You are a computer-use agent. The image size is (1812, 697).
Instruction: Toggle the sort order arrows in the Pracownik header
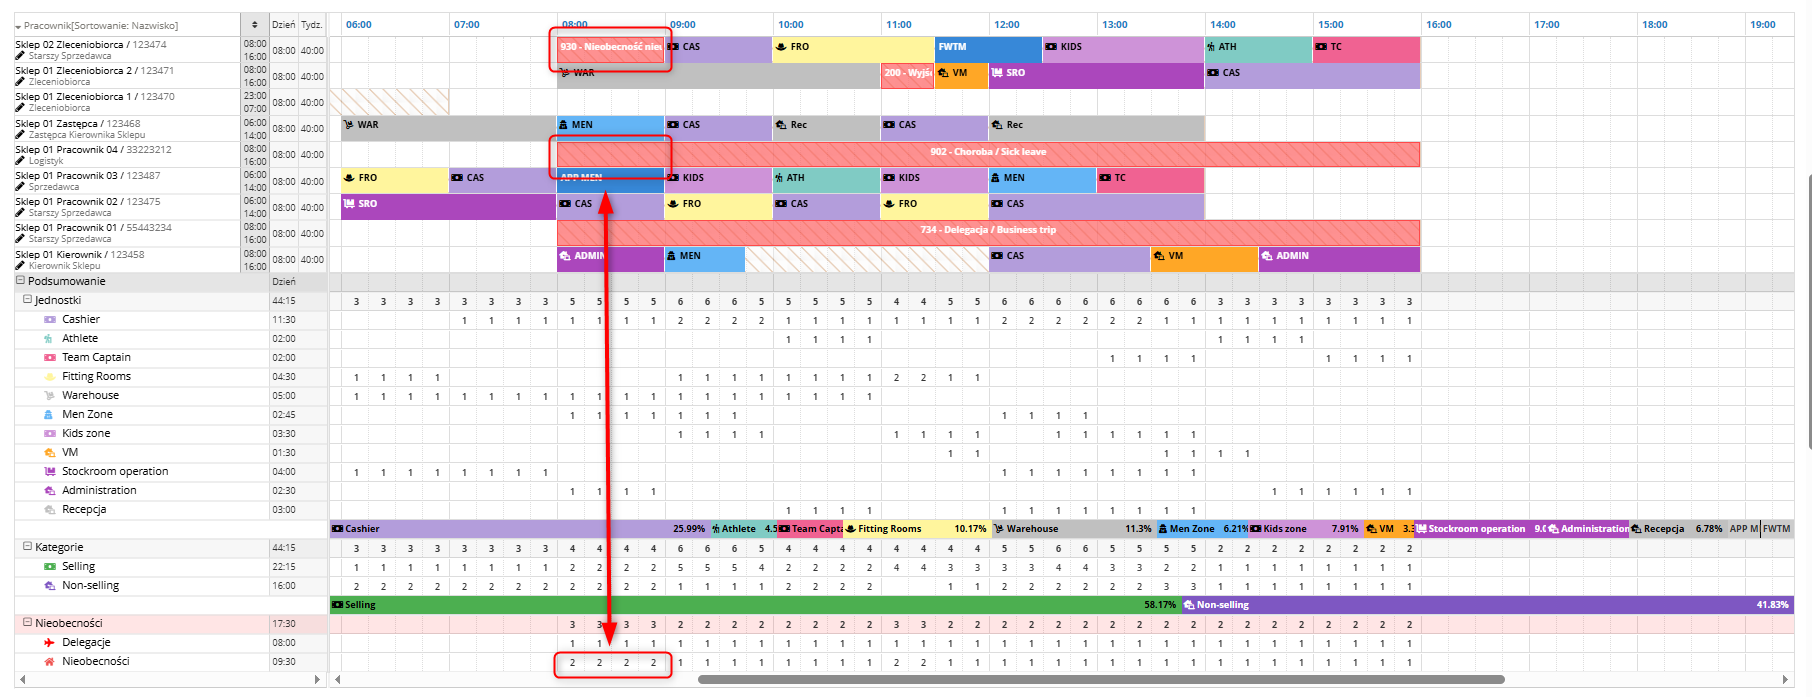[x=254, y=25]
